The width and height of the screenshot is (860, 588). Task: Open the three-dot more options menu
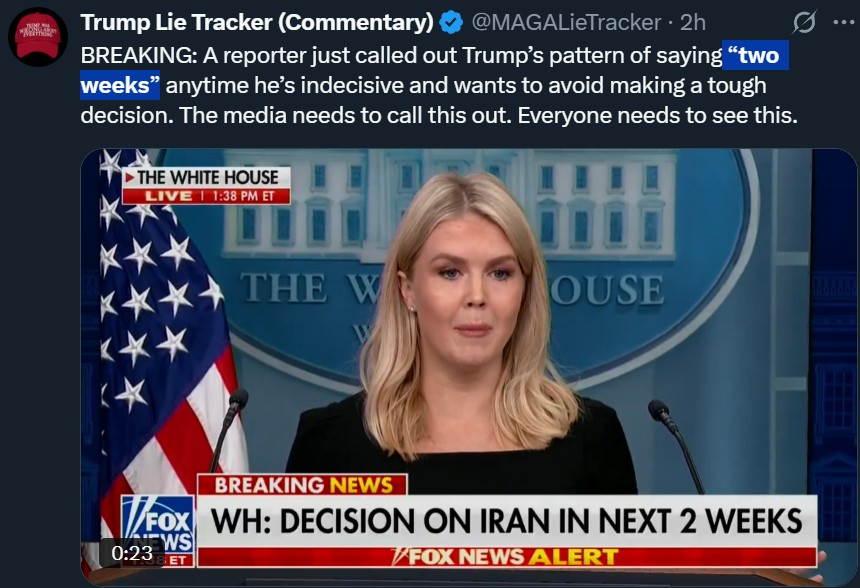[x=844, y=22]
